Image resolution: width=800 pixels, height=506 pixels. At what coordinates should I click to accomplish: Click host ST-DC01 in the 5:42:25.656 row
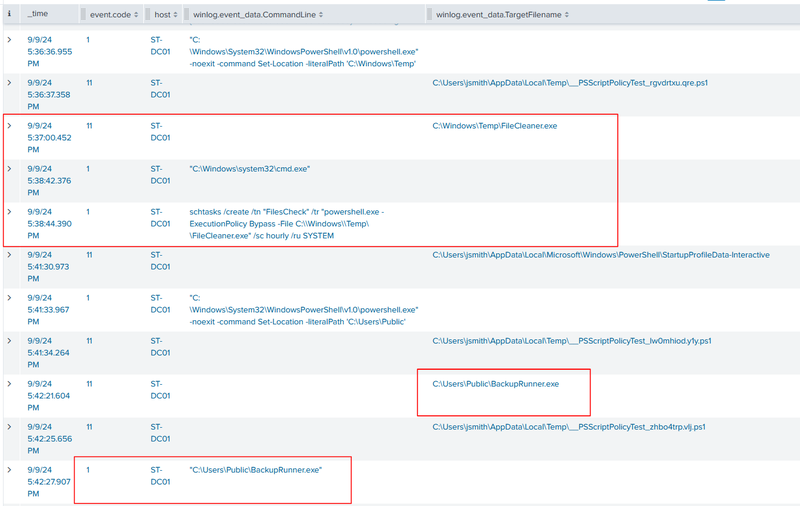point(160,433)
